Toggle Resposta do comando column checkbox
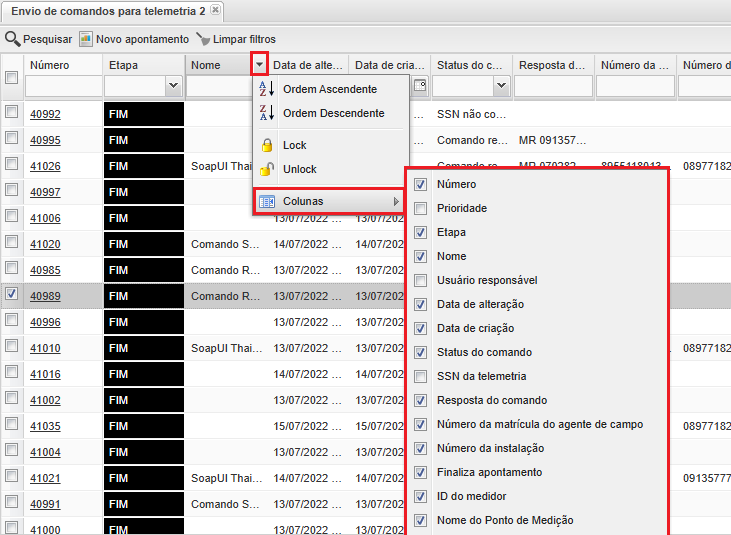 [x=421, y=400]
